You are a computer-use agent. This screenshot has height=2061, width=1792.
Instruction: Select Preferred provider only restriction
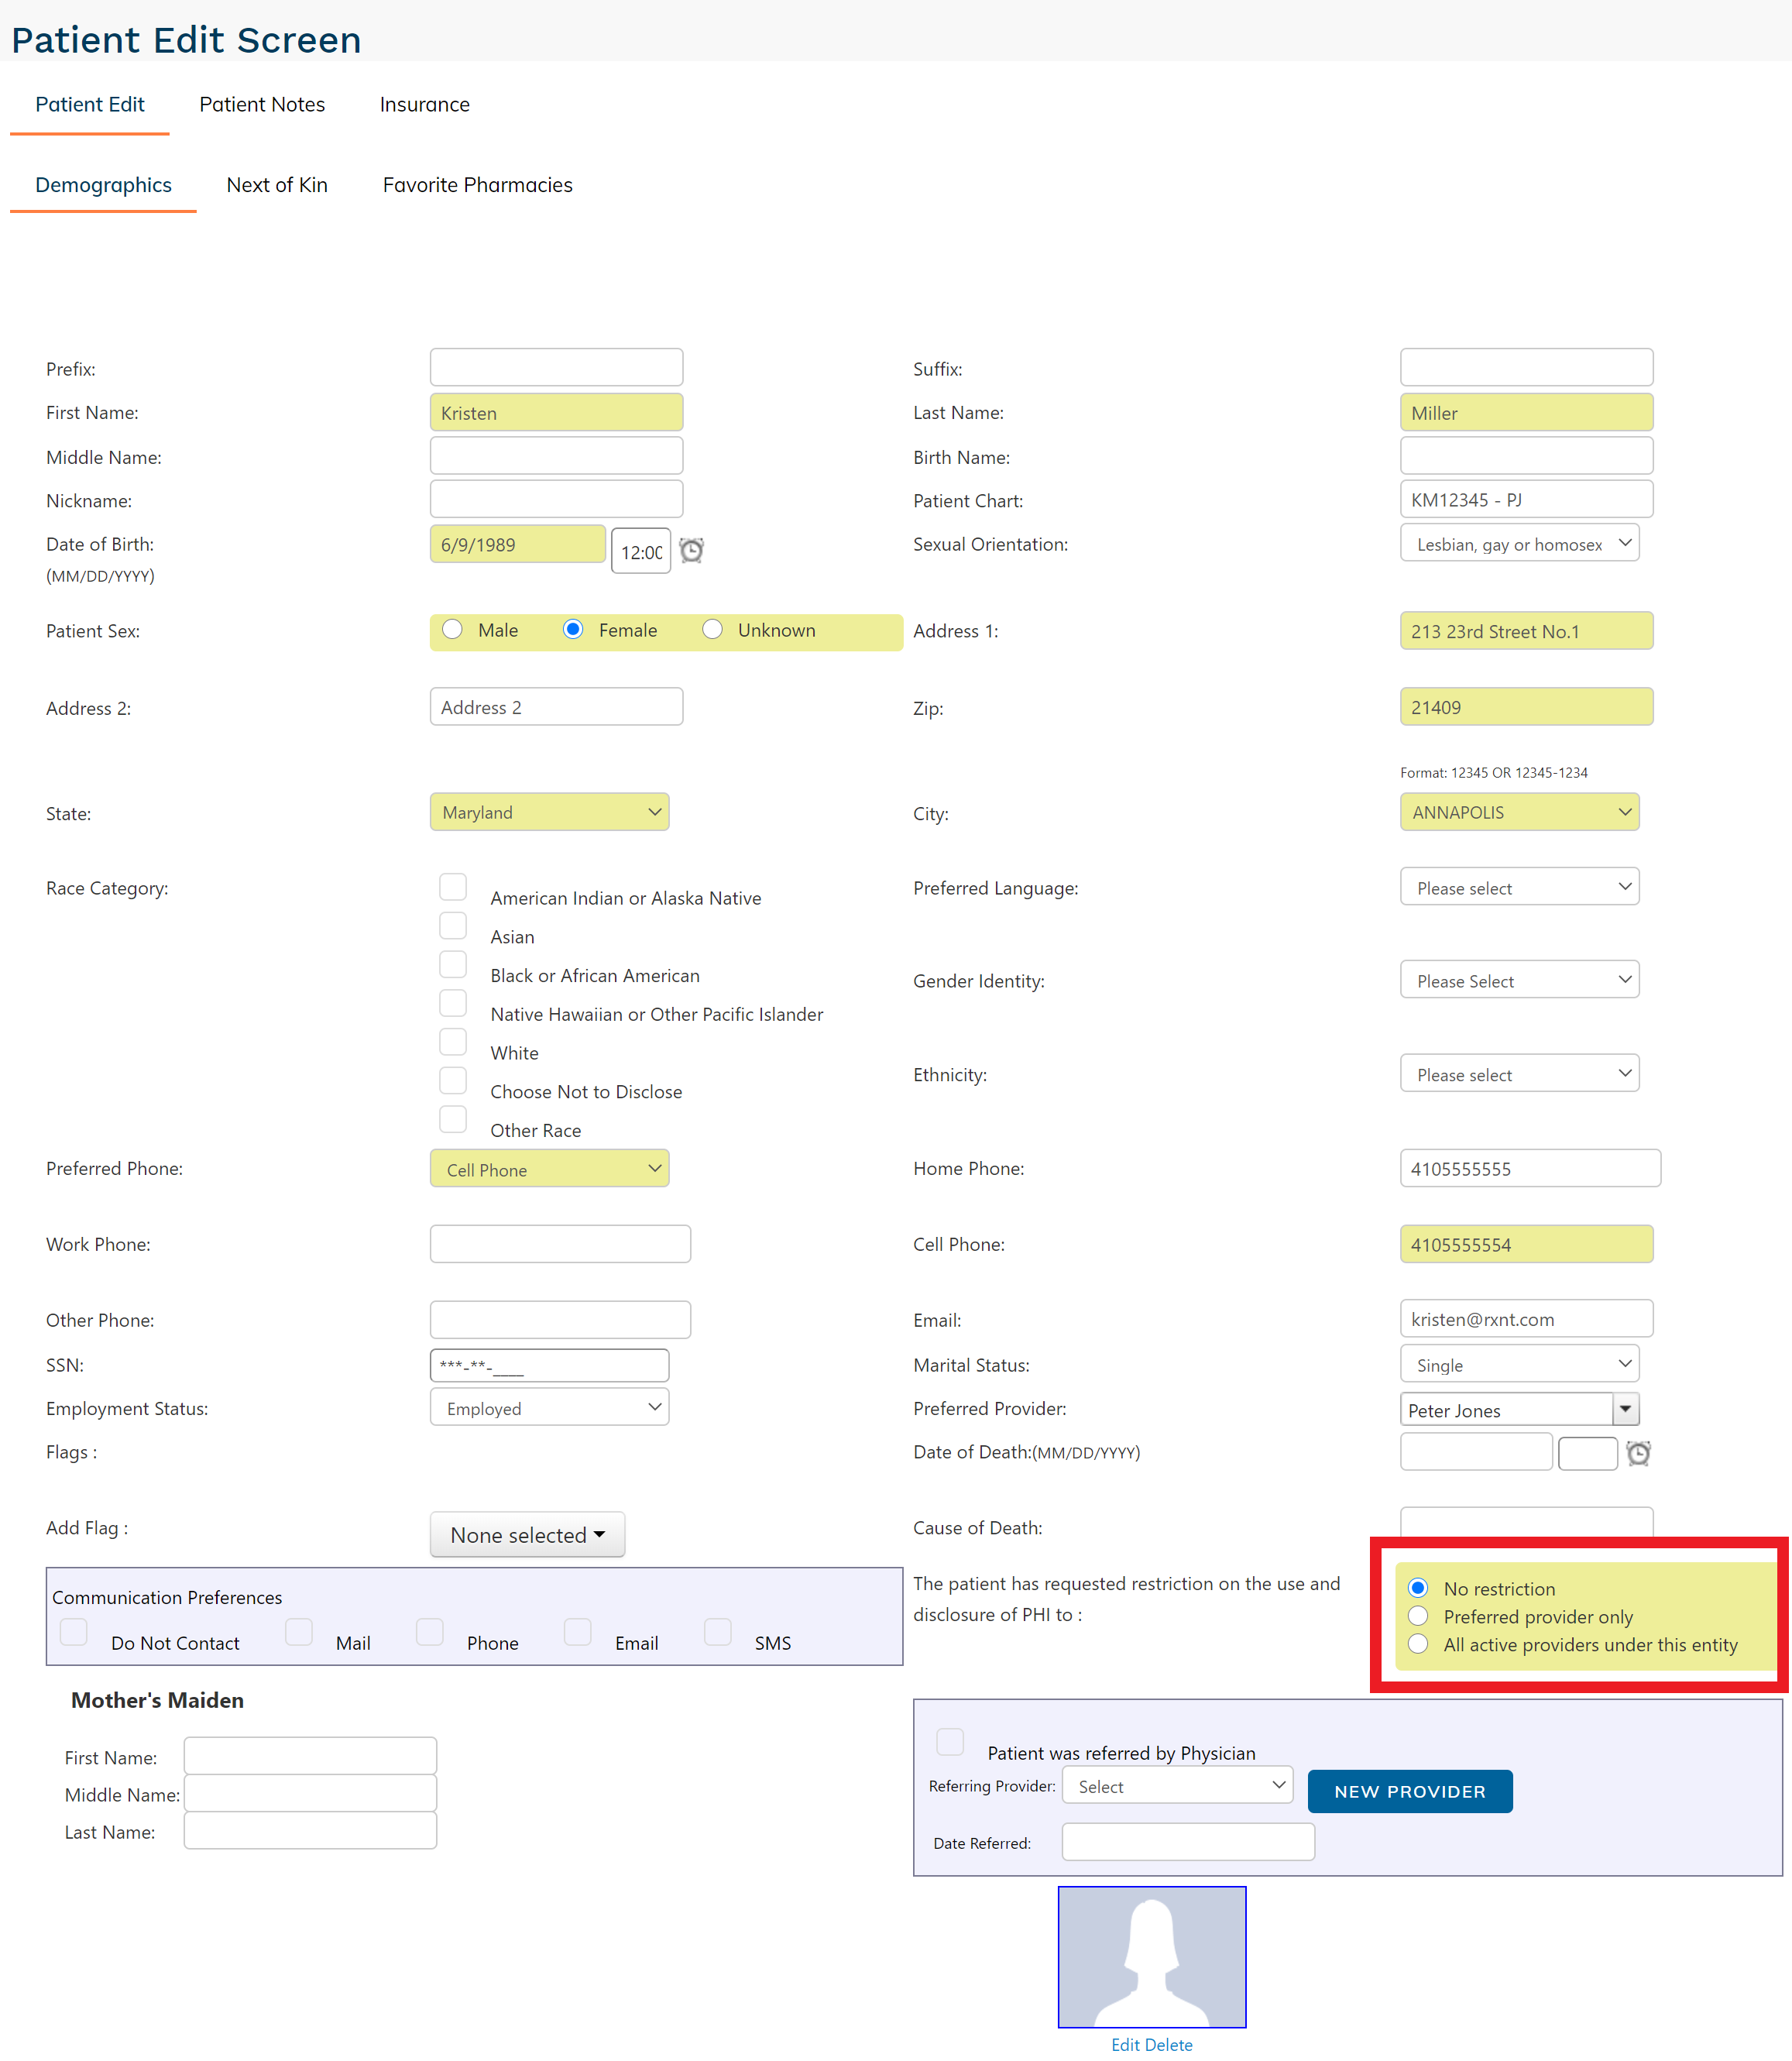tap(1418, 1616)
